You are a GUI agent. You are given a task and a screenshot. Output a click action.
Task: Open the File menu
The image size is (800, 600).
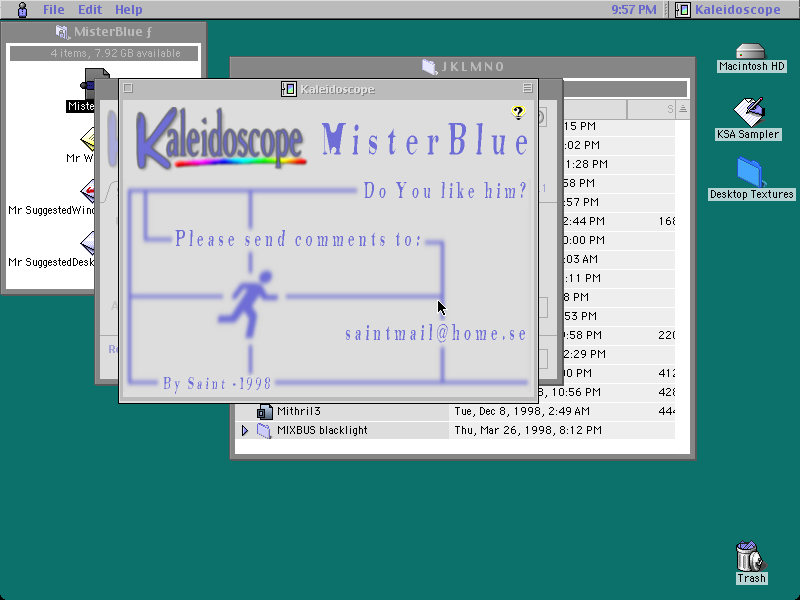click(x=54, y=10)
